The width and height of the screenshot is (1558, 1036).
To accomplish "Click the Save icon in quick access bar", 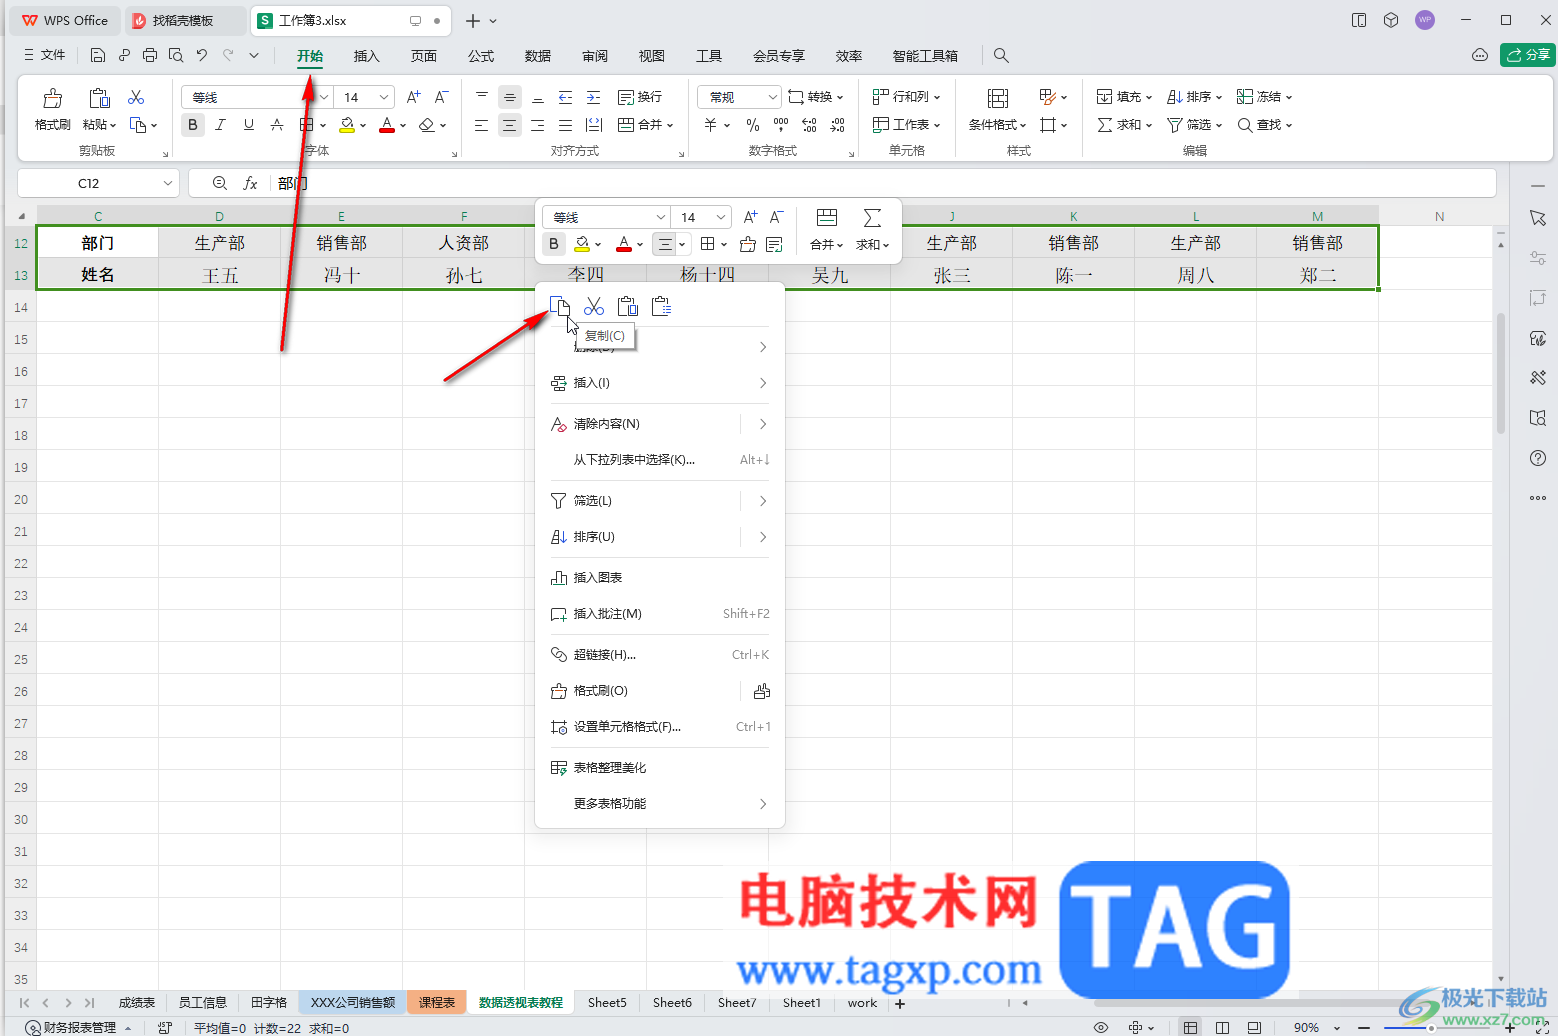I will pos(98,56).
